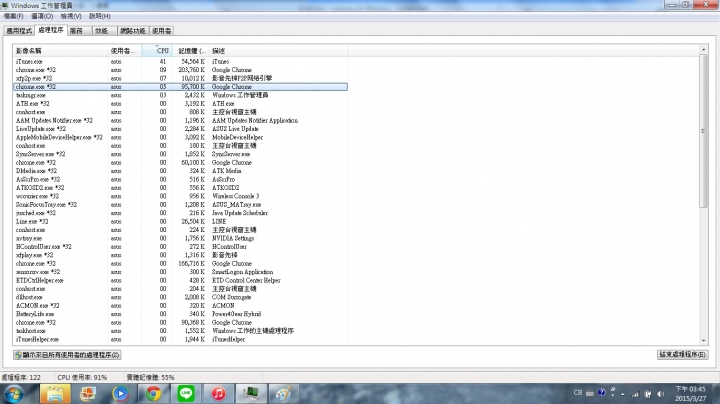Select the dllhost.exe COM Surrogate row
Image resolution: width=720 pixels, height=404 pixels.
tap(180, 297)
